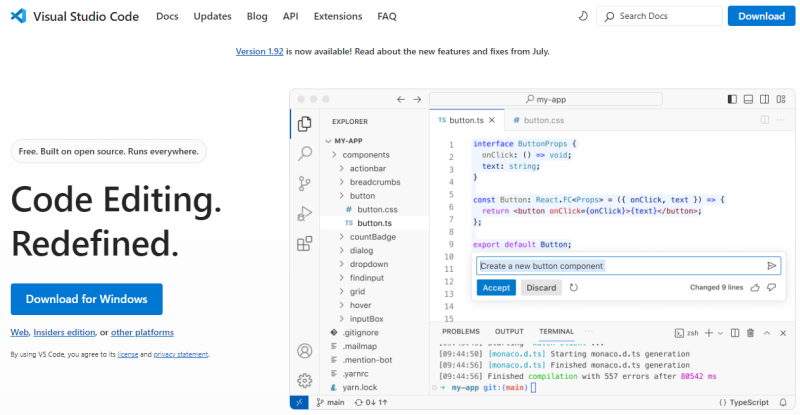Viewport: 800px width, 415px height.
Task: Toggle the secondary side bar layout icon
Action: (764, 99)
